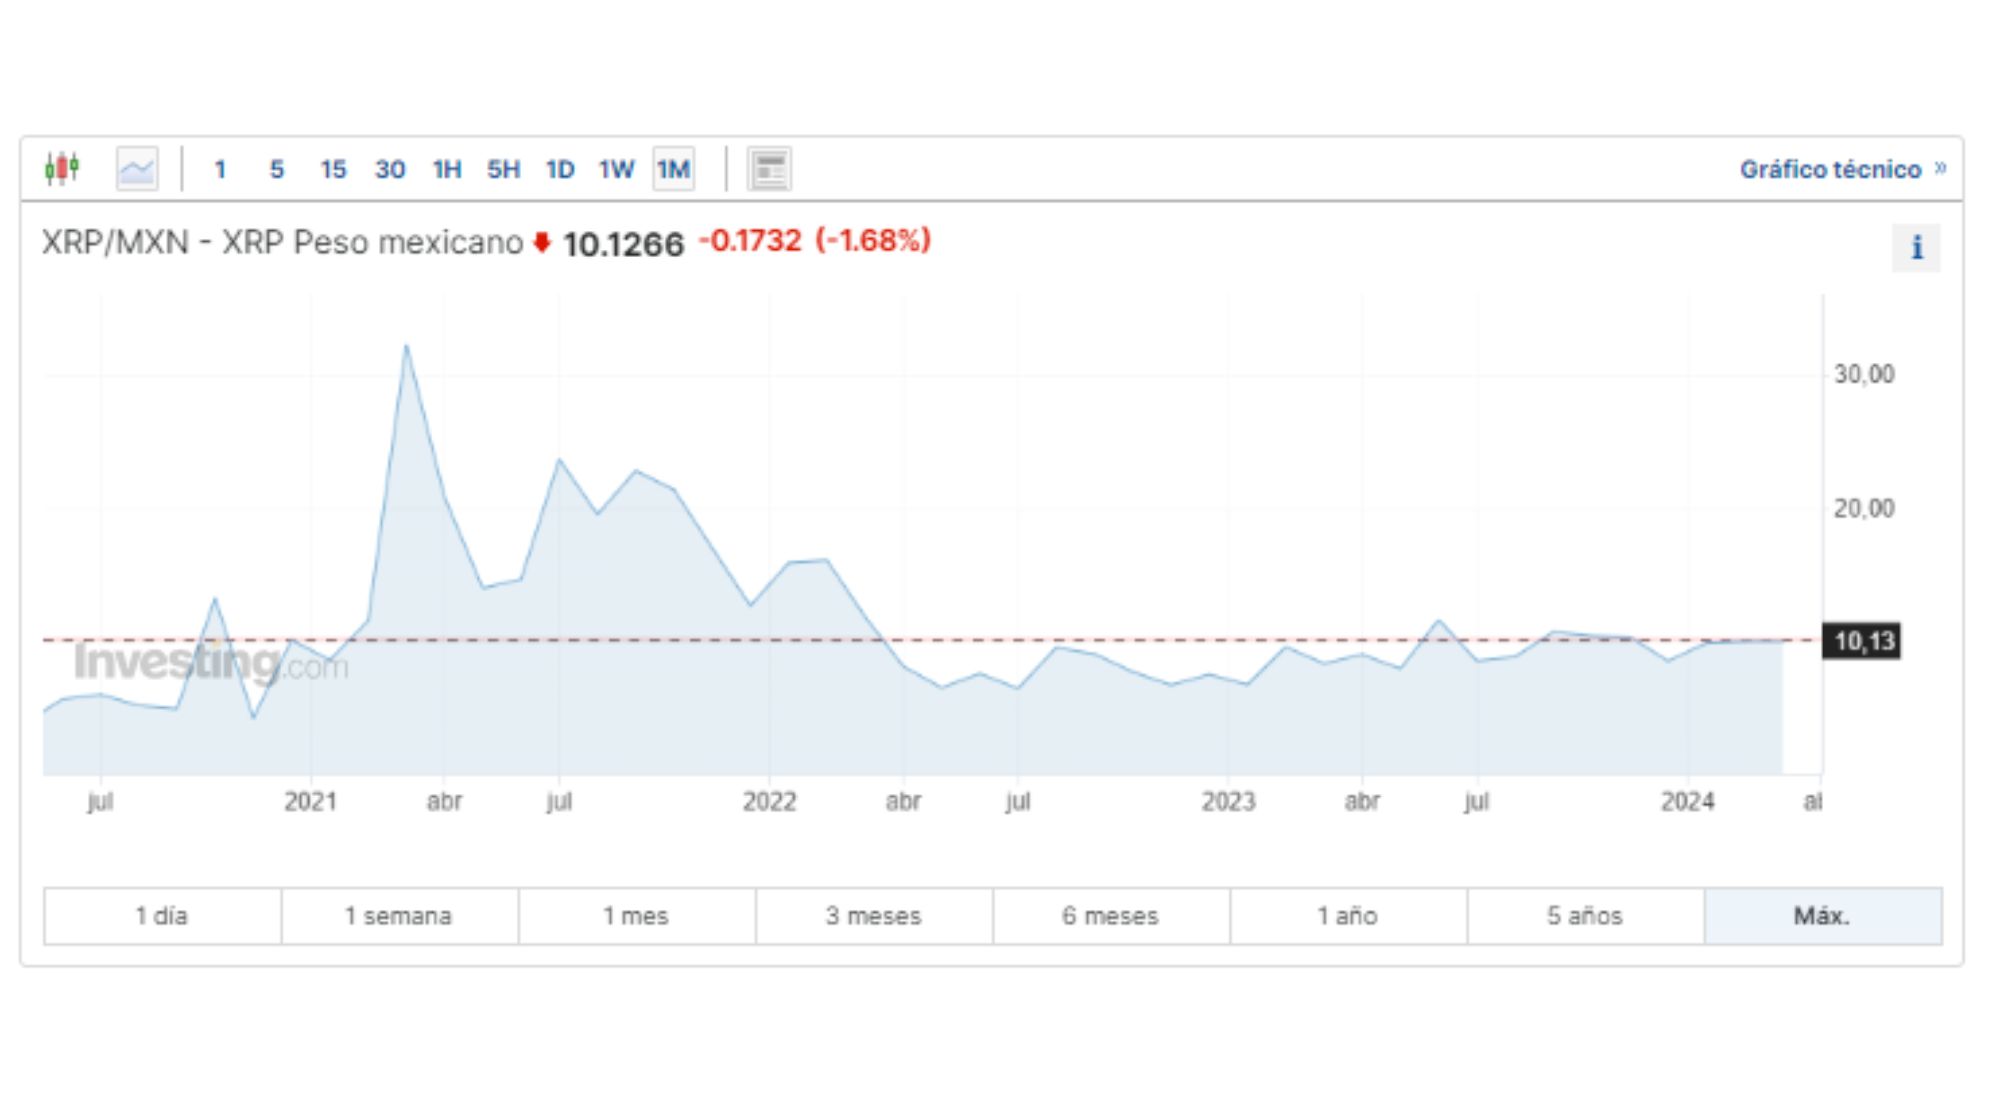Click the 10.1266 price value
Image resolution: width=2000 pixels, height=1100 pixels.
[623, 244]
